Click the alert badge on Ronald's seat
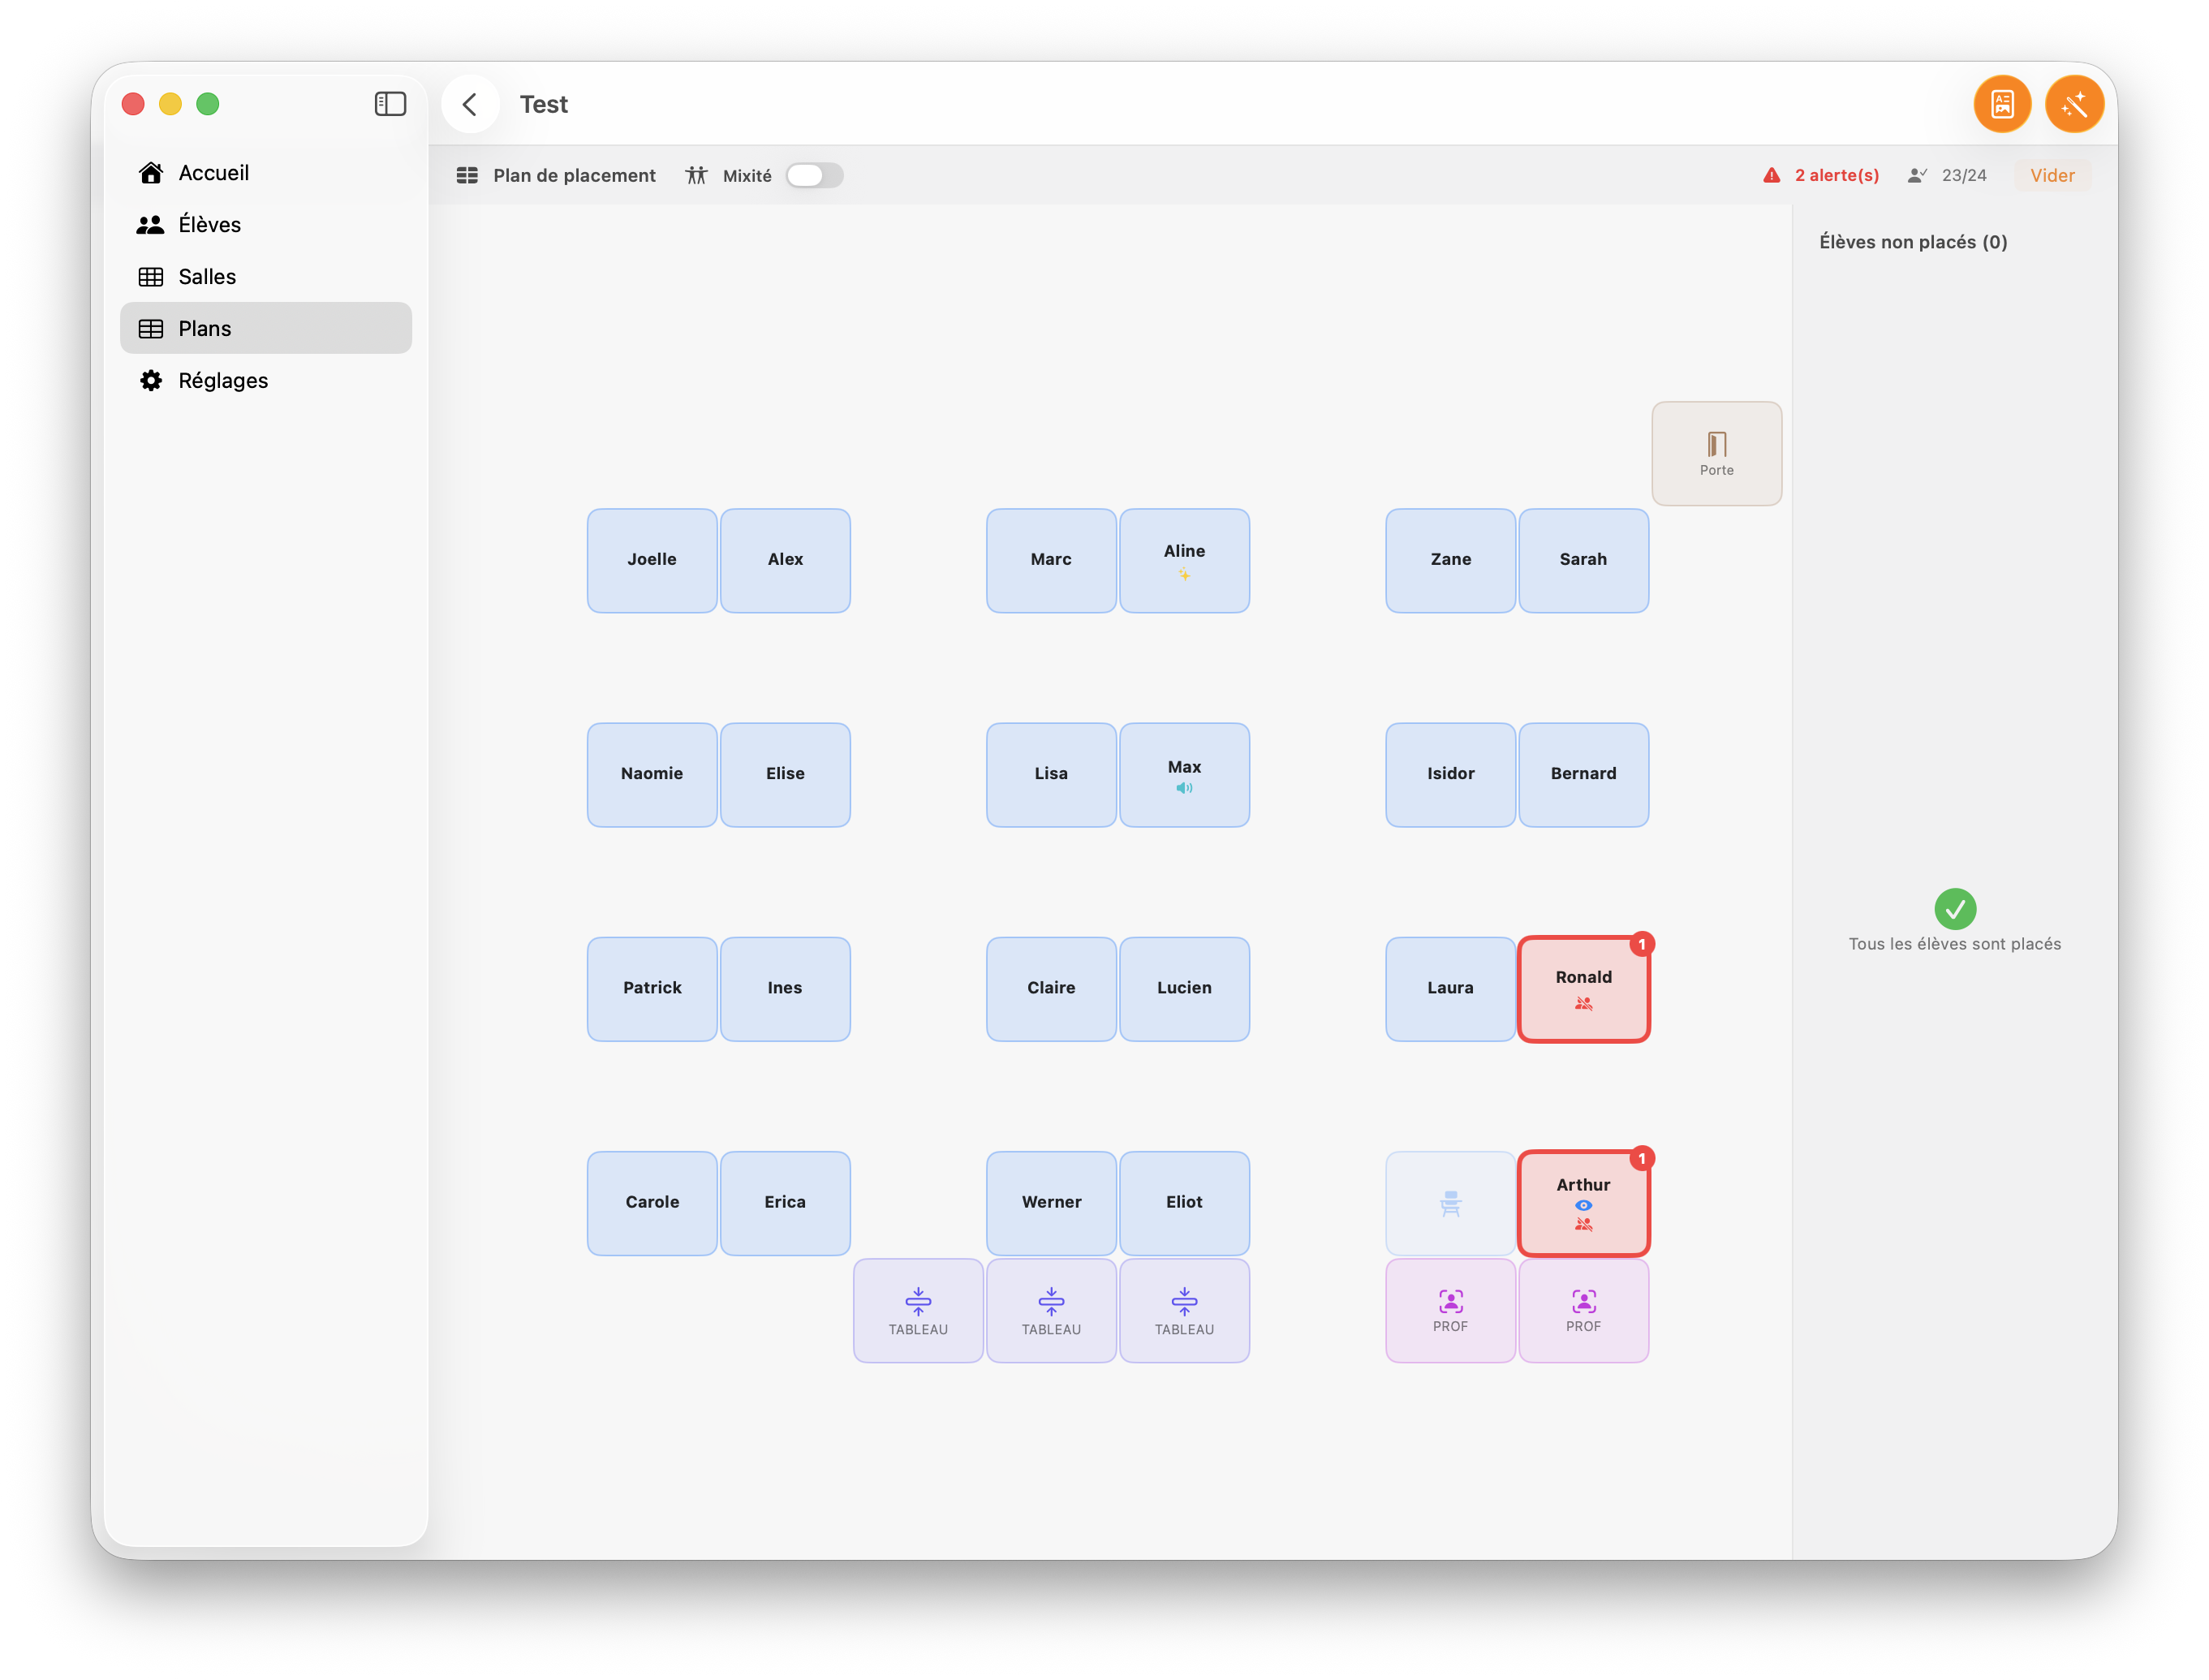Image resolution: width=2209 pixels, height=1680 pixels. click(1641, 945)
